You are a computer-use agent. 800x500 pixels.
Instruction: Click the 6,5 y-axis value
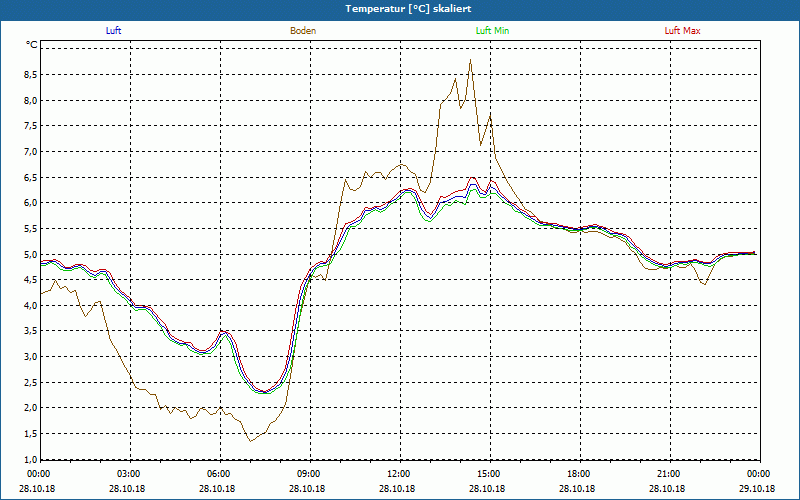tap(31, 178)
